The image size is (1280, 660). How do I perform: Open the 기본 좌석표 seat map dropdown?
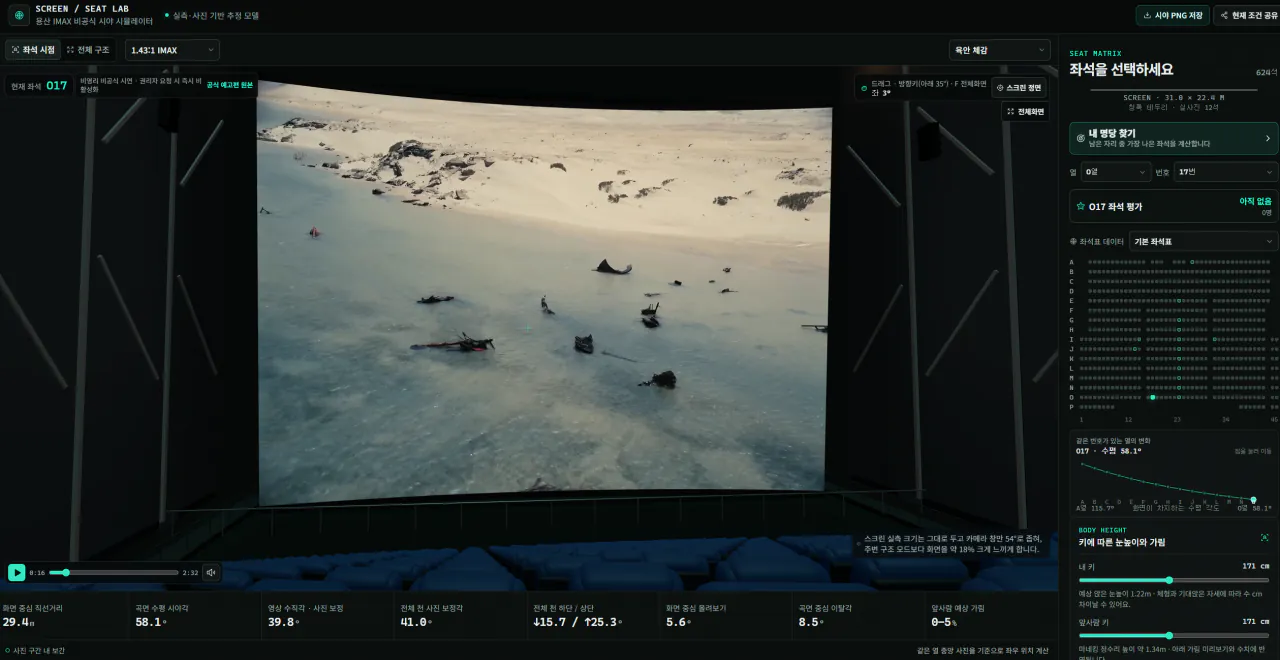click(1203, 241)
